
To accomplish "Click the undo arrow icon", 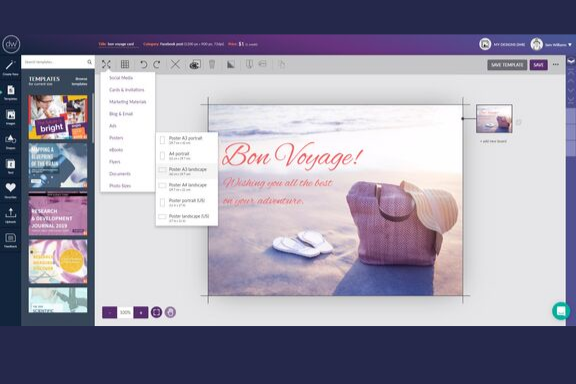I will click(143, 64).
